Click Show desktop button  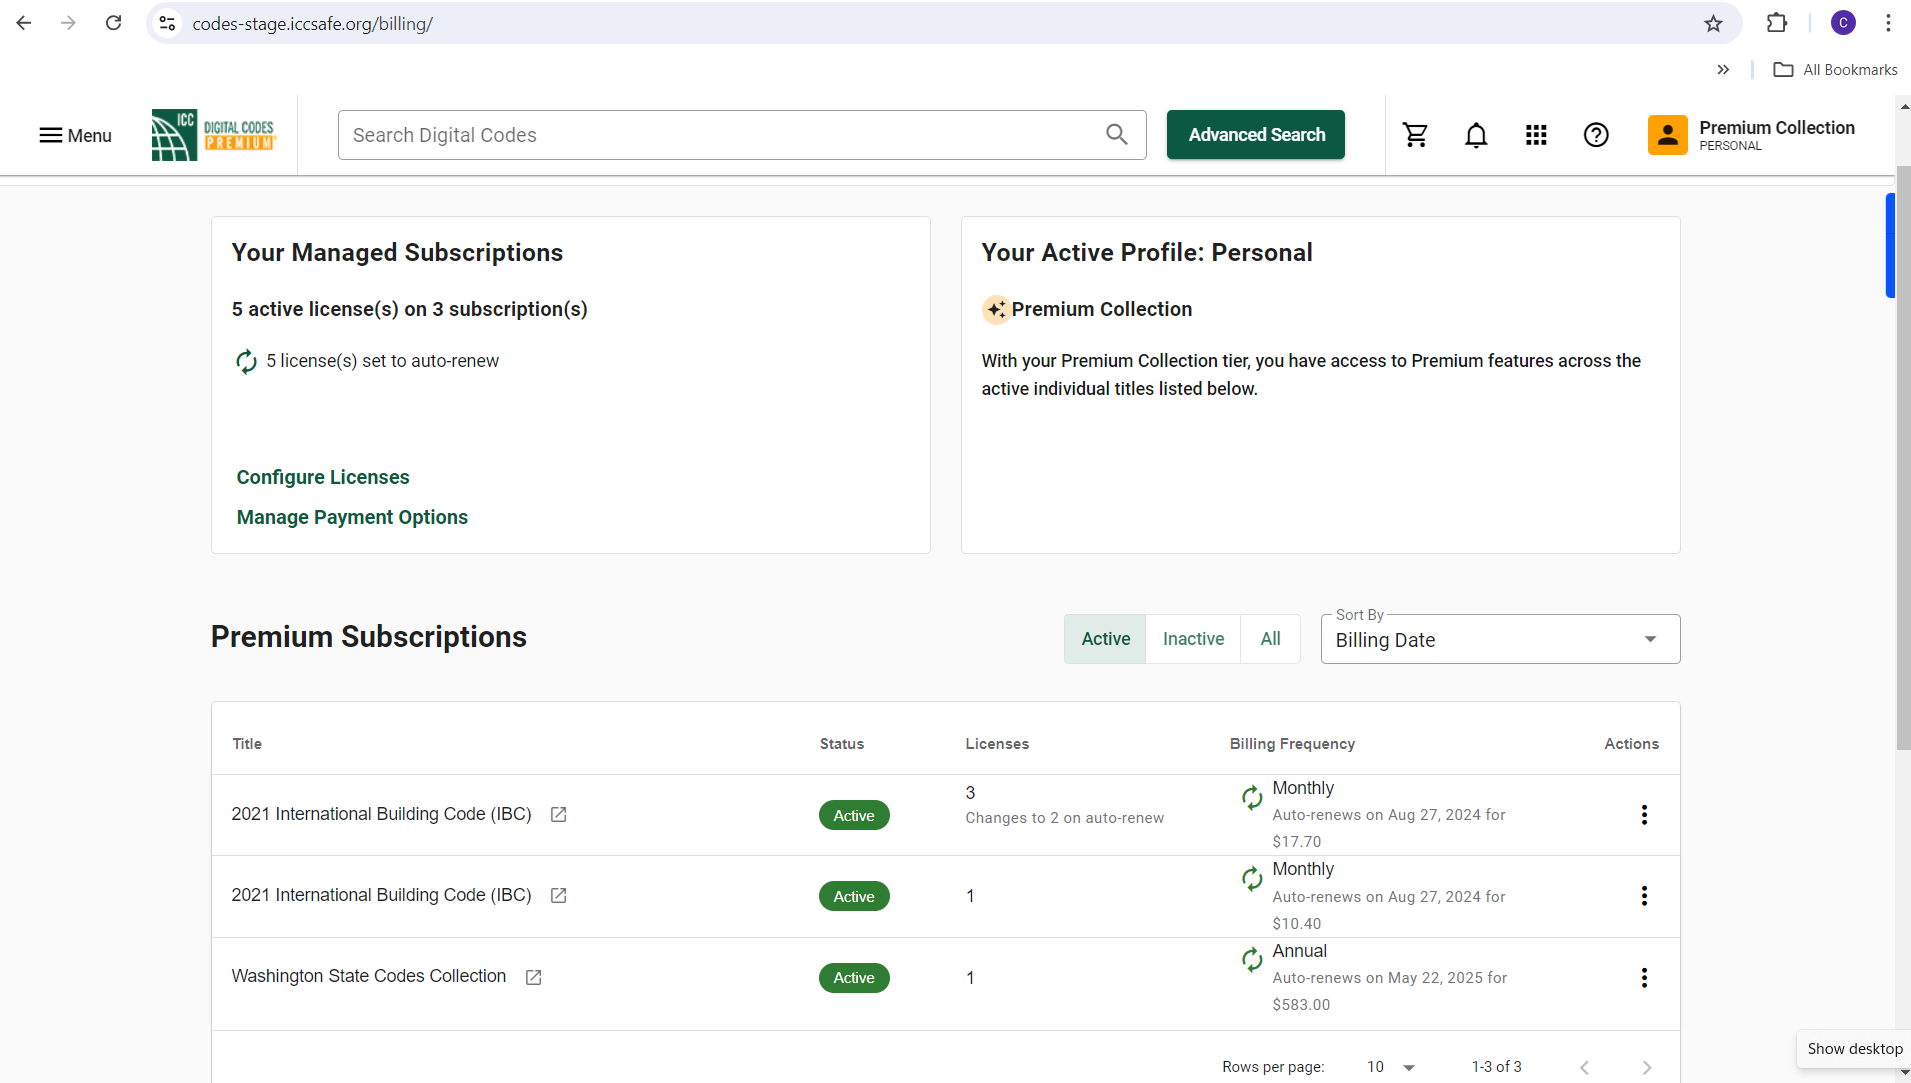[x=1854, y=1049]
